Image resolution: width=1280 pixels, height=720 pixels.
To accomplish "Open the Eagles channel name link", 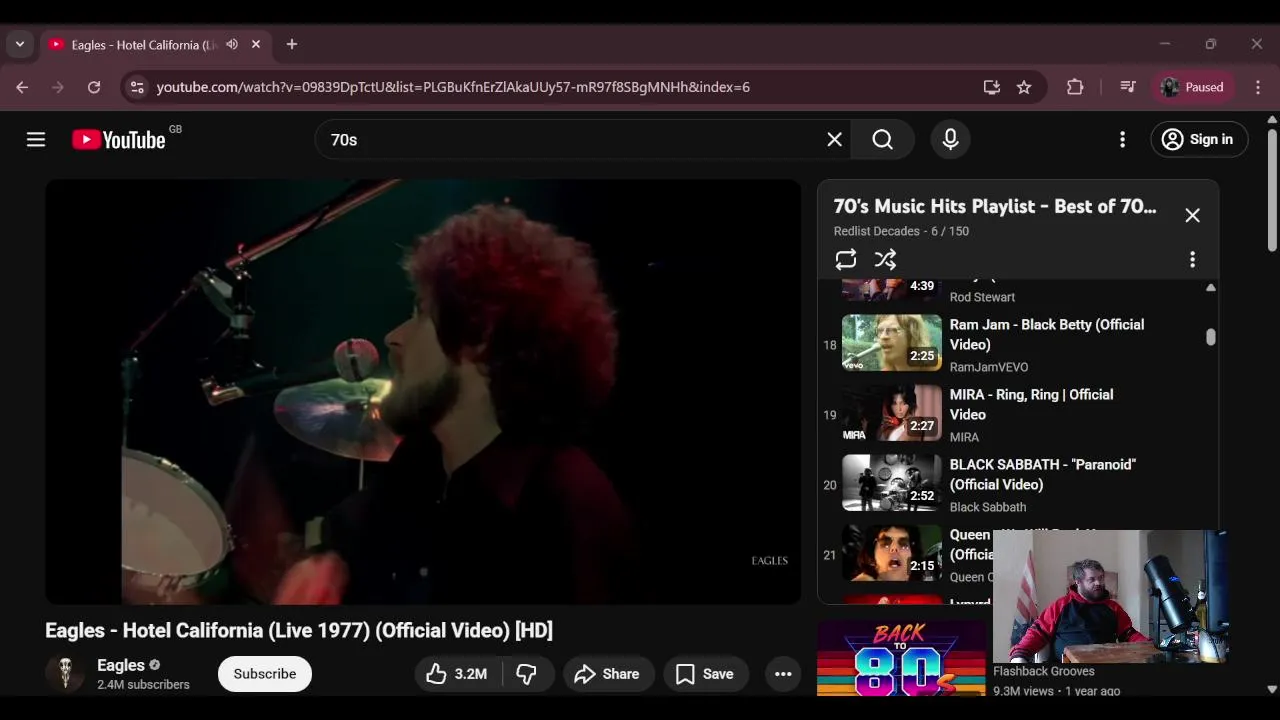I will tap(121, 665).
